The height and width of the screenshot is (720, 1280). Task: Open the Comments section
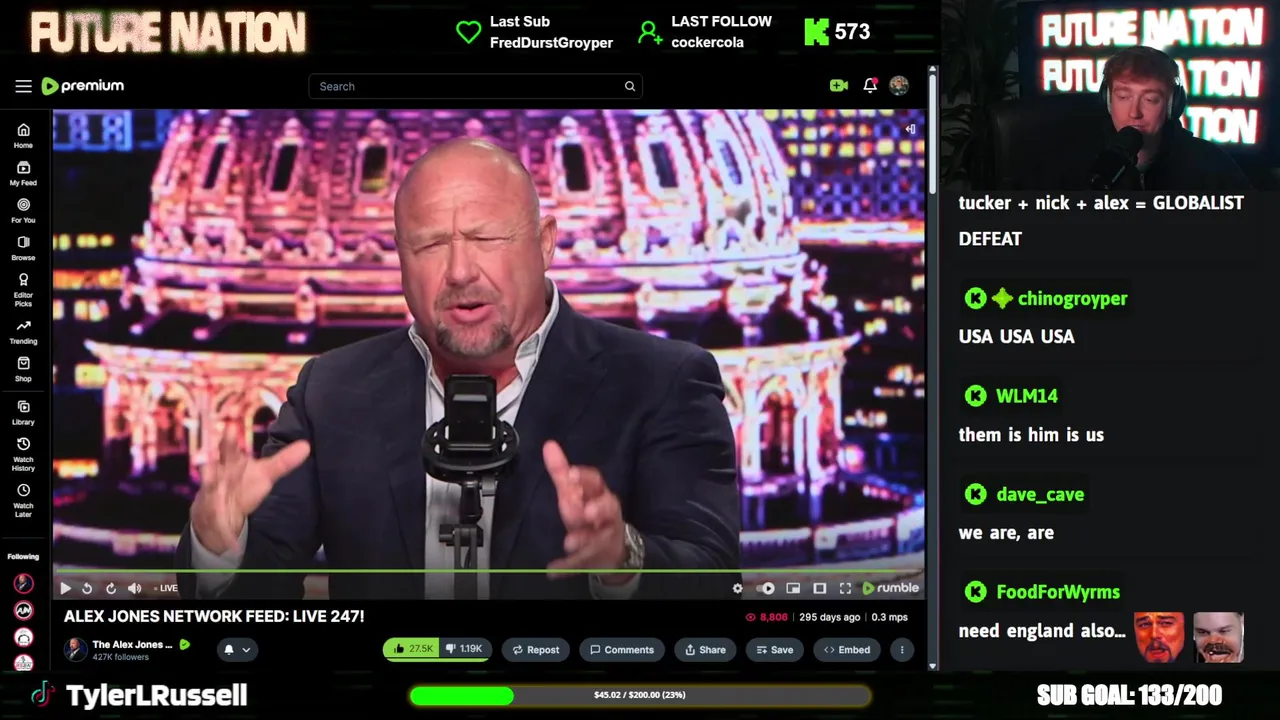pyautogui.click(x=621, y=650)
